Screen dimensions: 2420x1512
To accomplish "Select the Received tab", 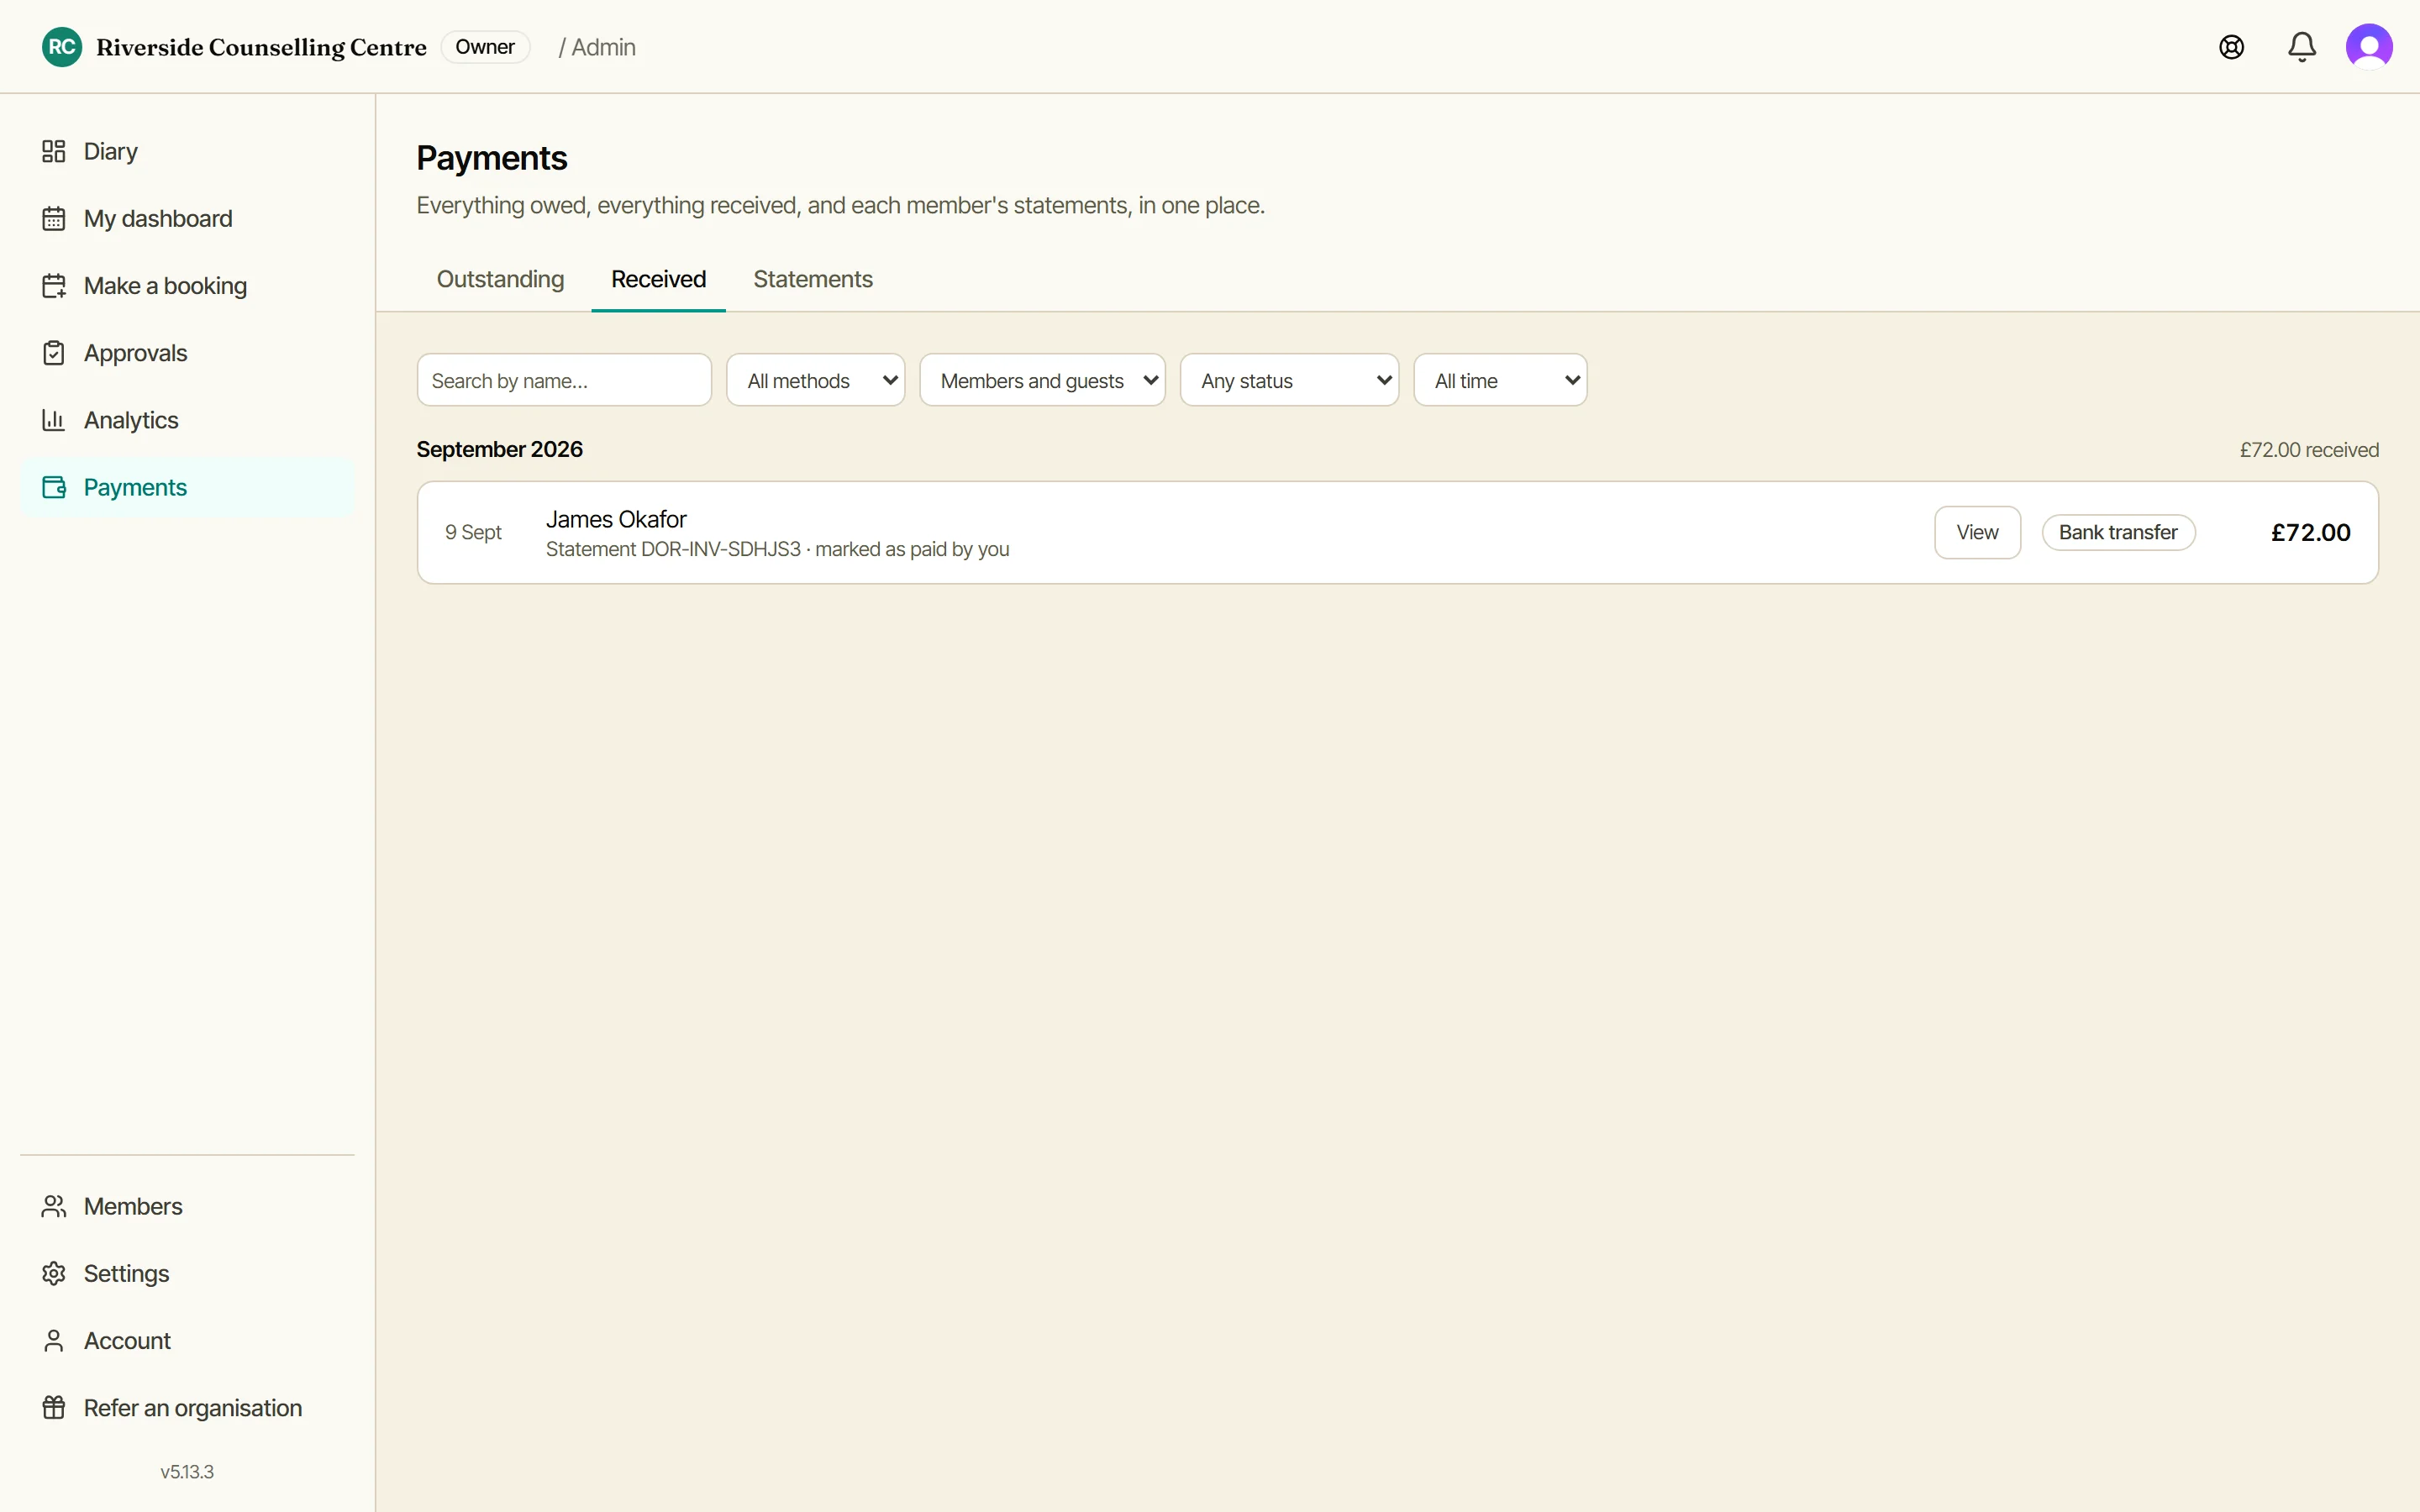I will (x=658, y=279).
